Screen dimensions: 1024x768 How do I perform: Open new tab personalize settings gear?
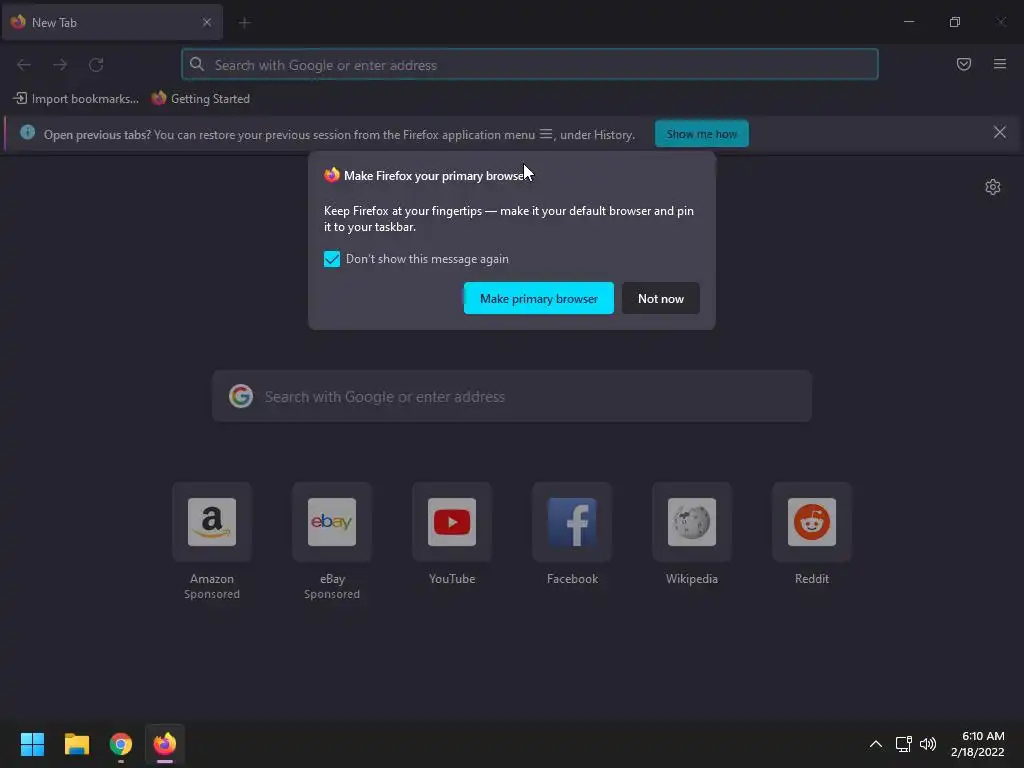993,187
